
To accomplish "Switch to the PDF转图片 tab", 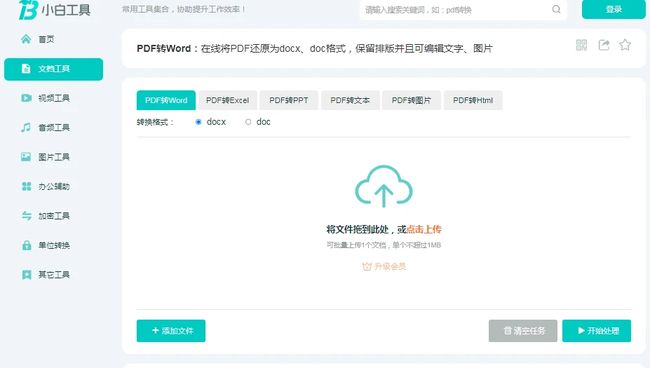I will [x=411, y=100].
